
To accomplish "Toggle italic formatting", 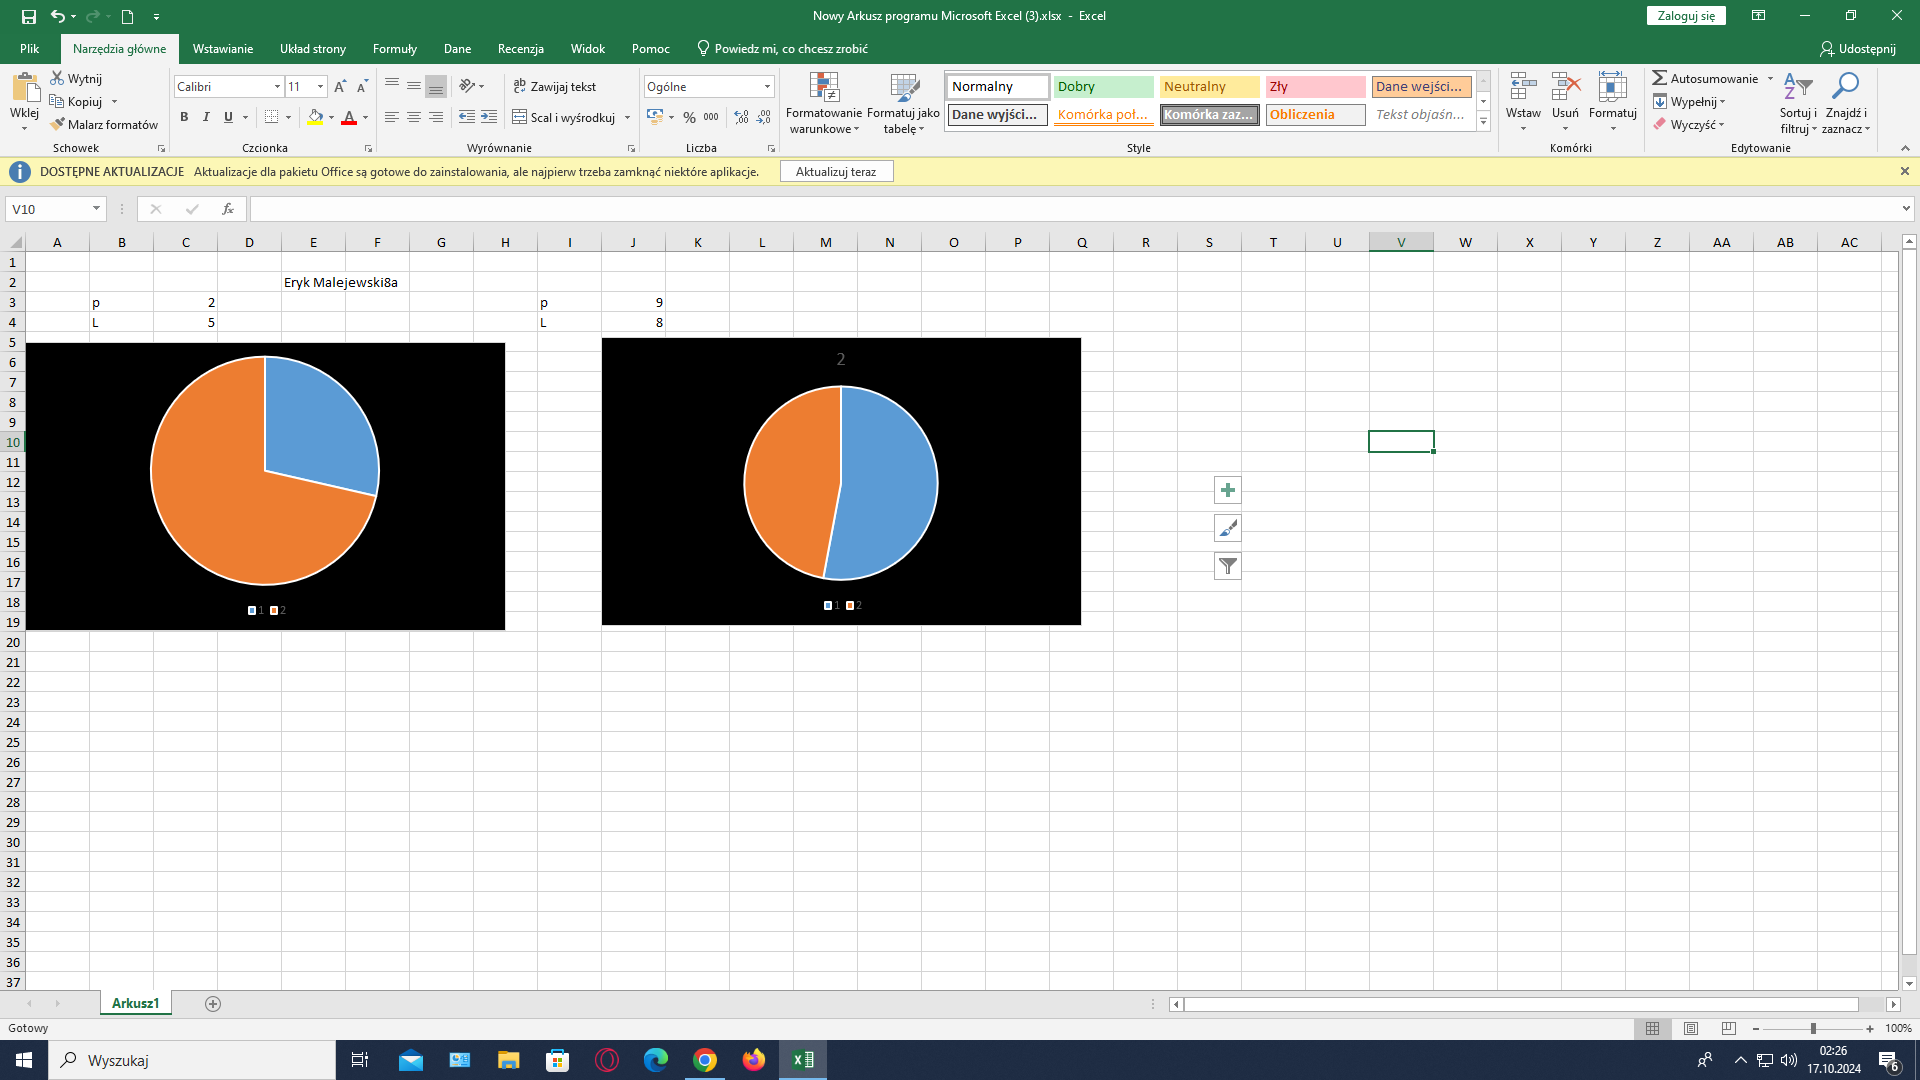I will (206, 117).
